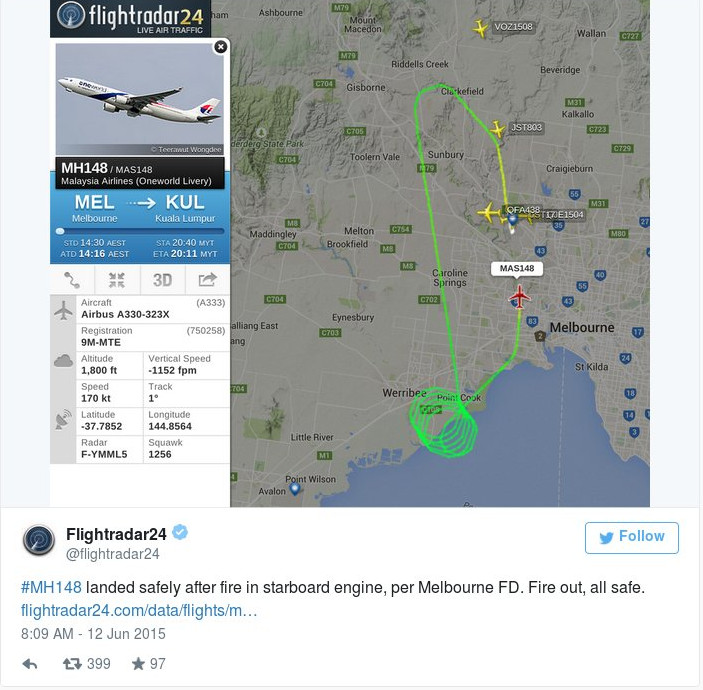Click the JST803 yellow plane icon
This screenshot has width=703, height=690.
click(x=497, y=129)
